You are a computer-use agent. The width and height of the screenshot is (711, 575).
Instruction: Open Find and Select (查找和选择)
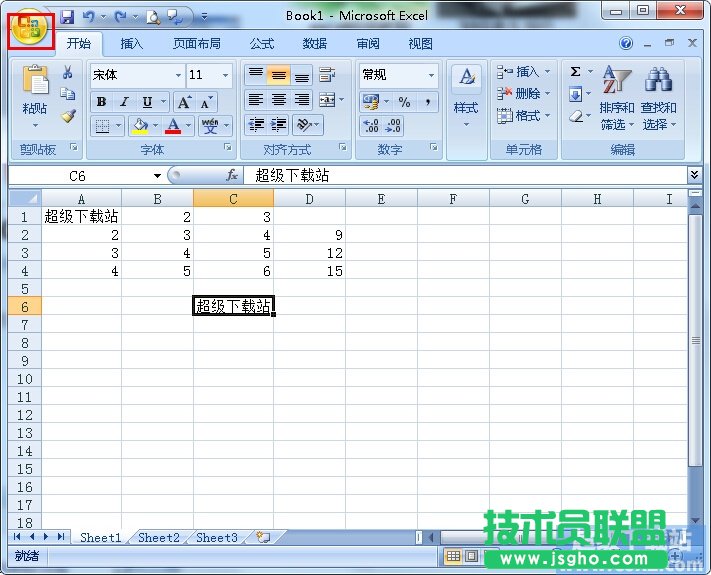pyautogui.click(x=658, y=98)
